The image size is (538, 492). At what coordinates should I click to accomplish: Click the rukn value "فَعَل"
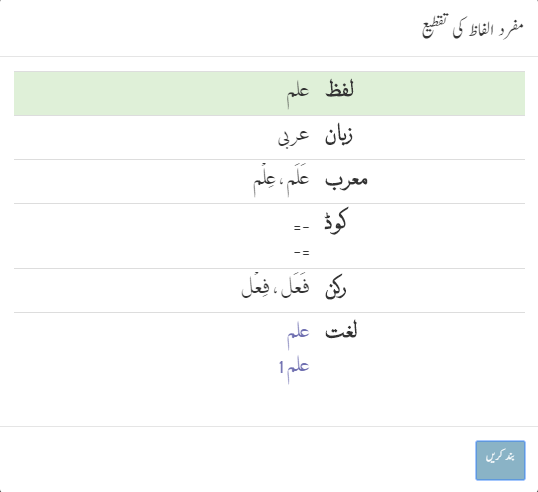click(x=295, y=287)
